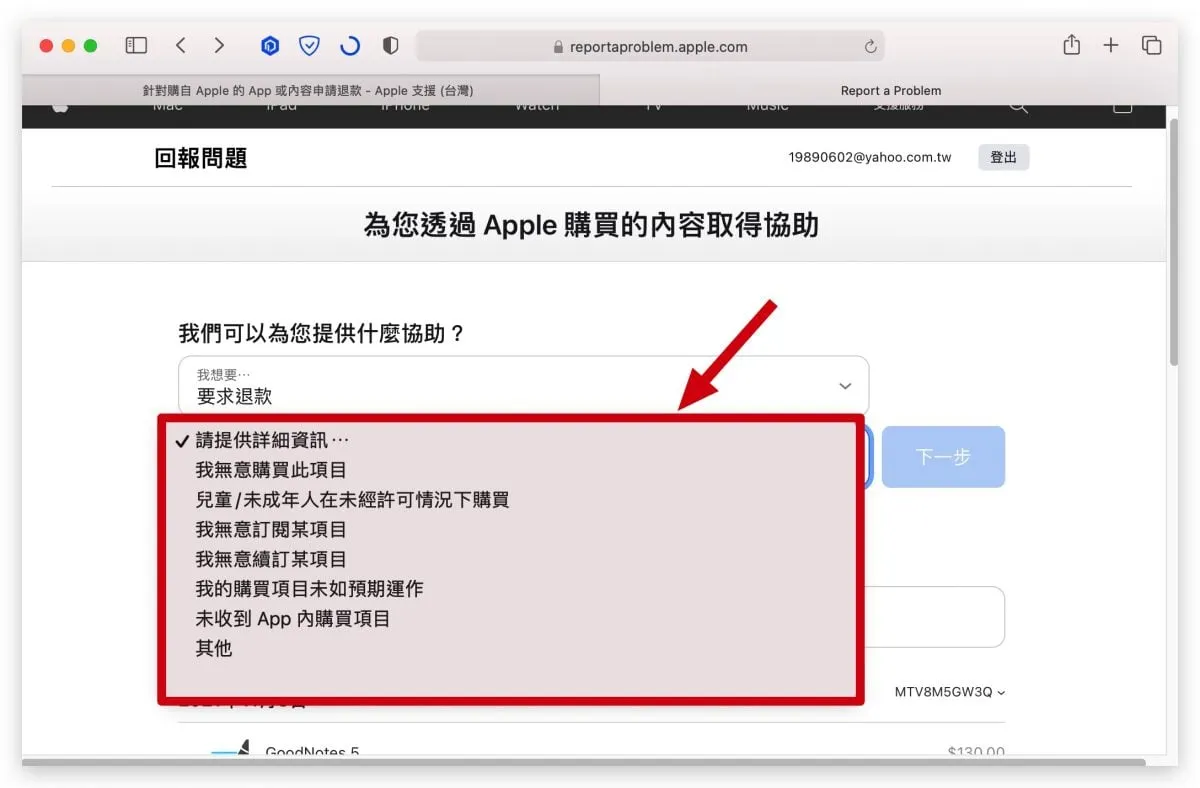Pick 我的購買項目未如預期運作 reason
Image resolution: width=1200 pixels, height=788 pixels.
coord(309,589)
